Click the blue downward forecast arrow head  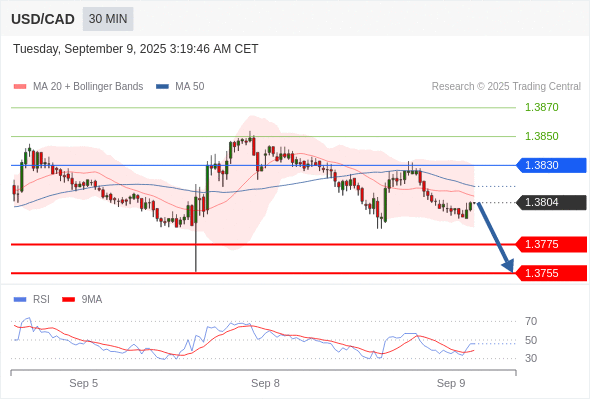click(x=508, y=266)
